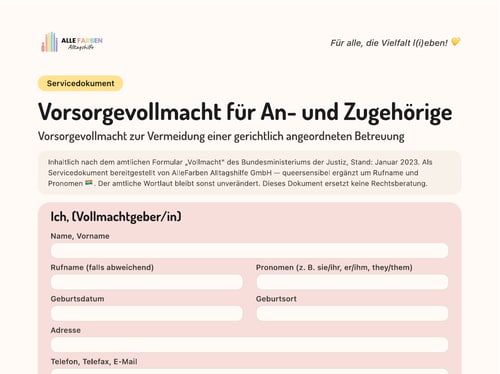Click the AlleFarben Alltagshilfe logo
500x374 pixels.
coord(72,42)
